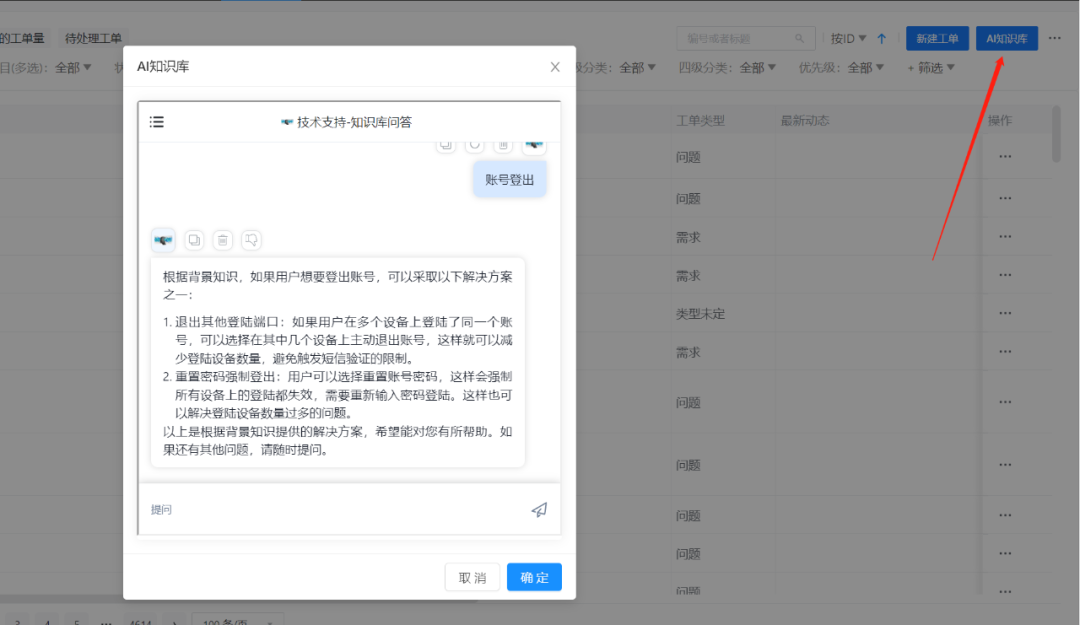Click the 工单类型 column header
Image resolution: width=1080 pixels, height=625 pixels.
pos(700,121)
